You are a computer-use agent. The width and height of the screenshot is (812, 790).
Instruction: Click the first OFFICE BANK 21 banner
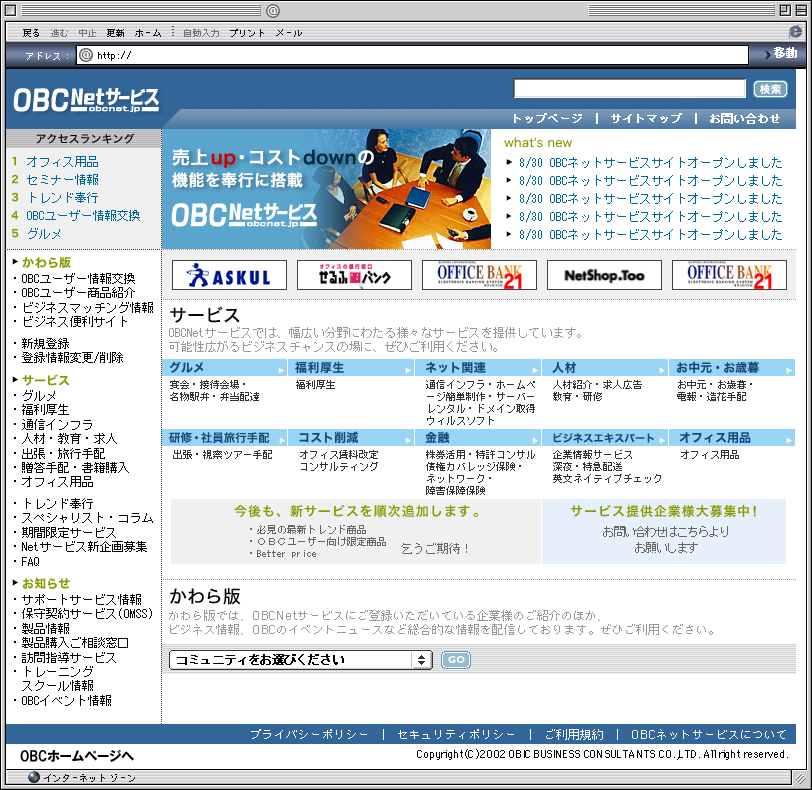point(479,275)
